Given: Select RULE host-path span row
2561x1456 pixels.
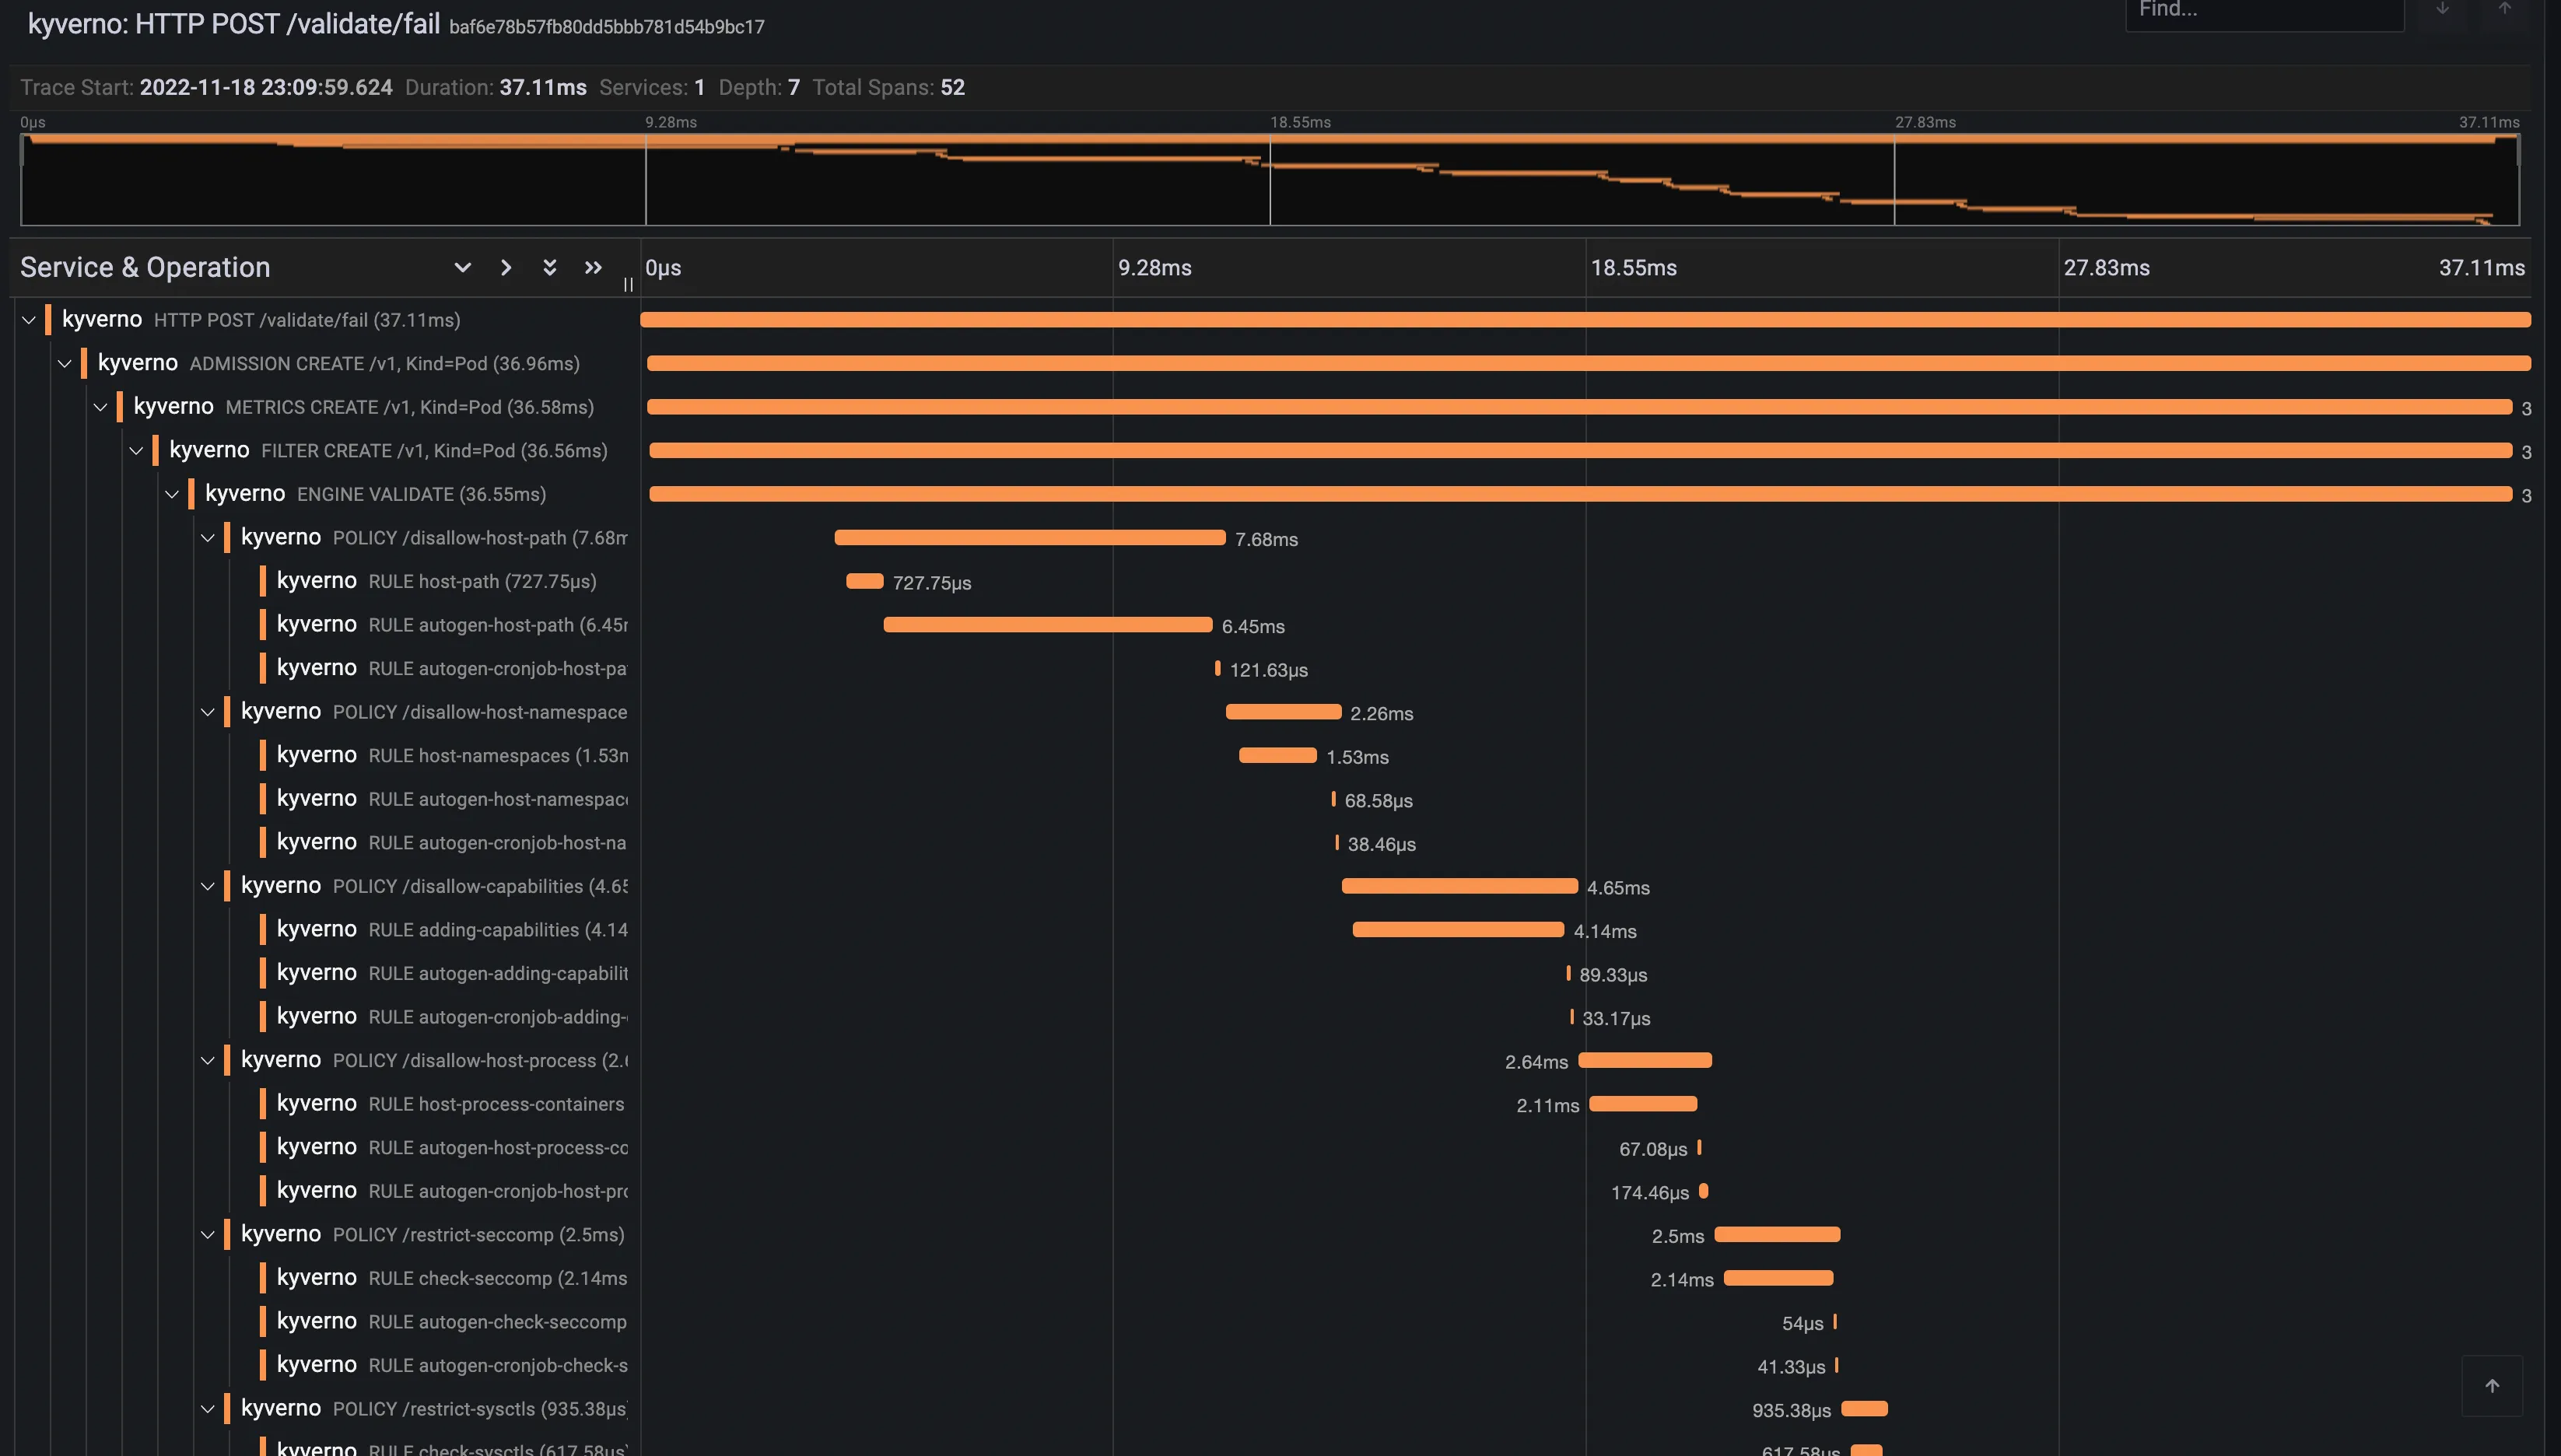Looking at the screenshot, I should click(x=482, y=582).
